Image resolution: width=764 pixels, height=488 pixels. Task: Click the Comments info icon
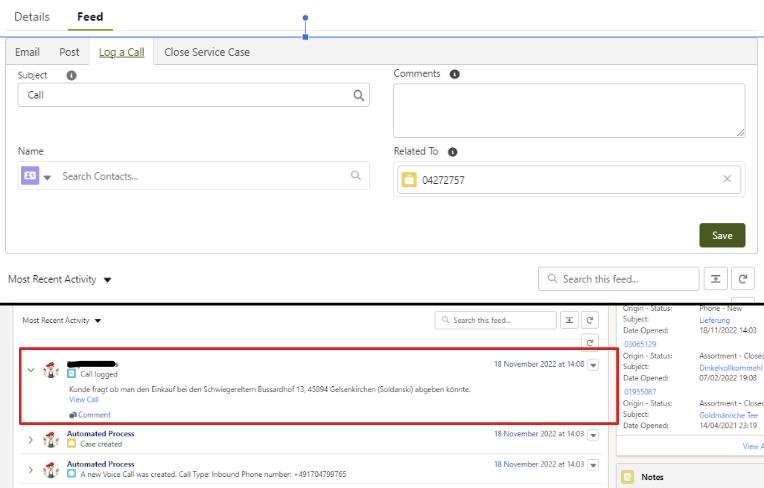tap(455, 74)
